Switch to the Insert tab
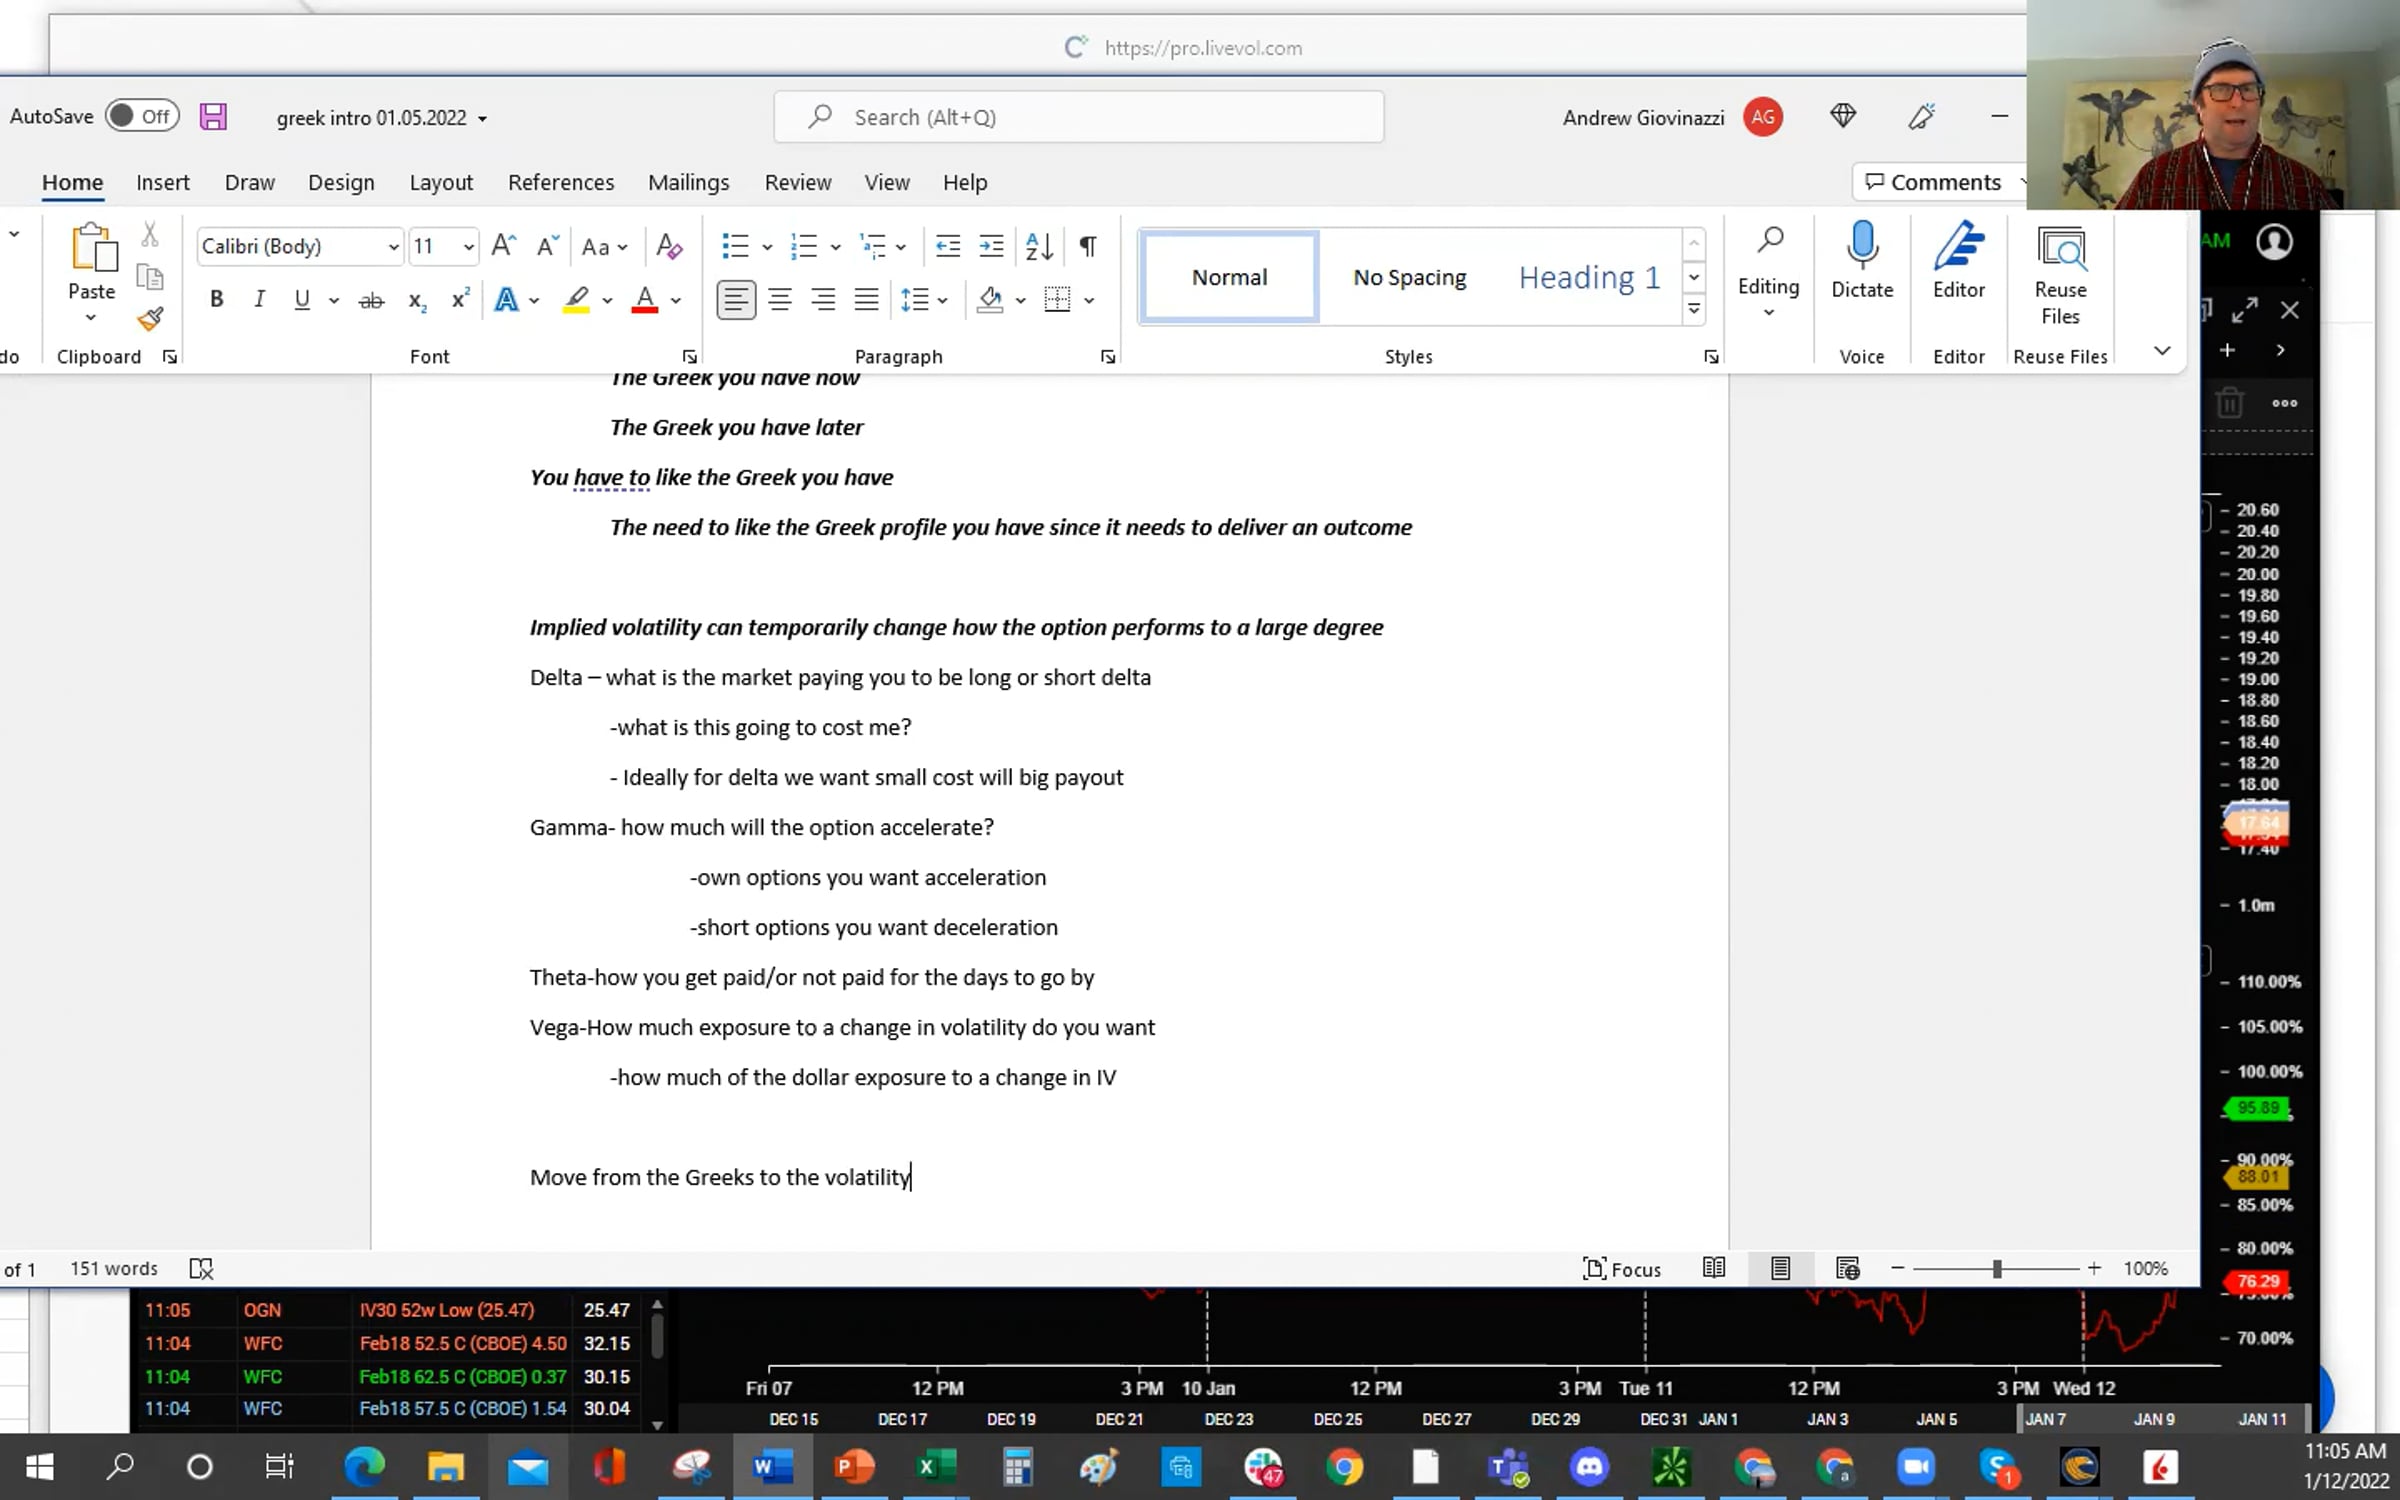This screenshot has width=2400, height=1500. (163, 182)
